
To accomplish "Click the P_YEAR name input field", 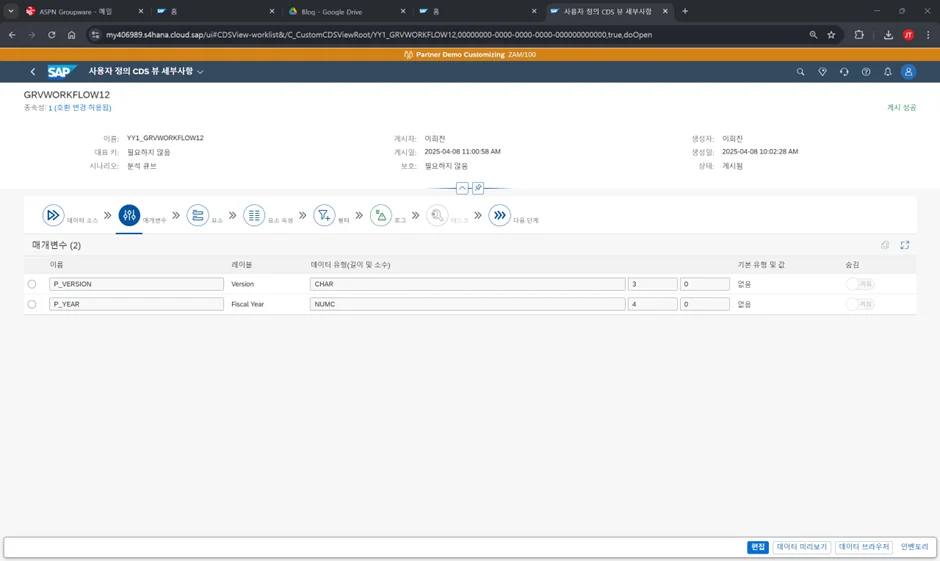I will click(x=136, y=304).
